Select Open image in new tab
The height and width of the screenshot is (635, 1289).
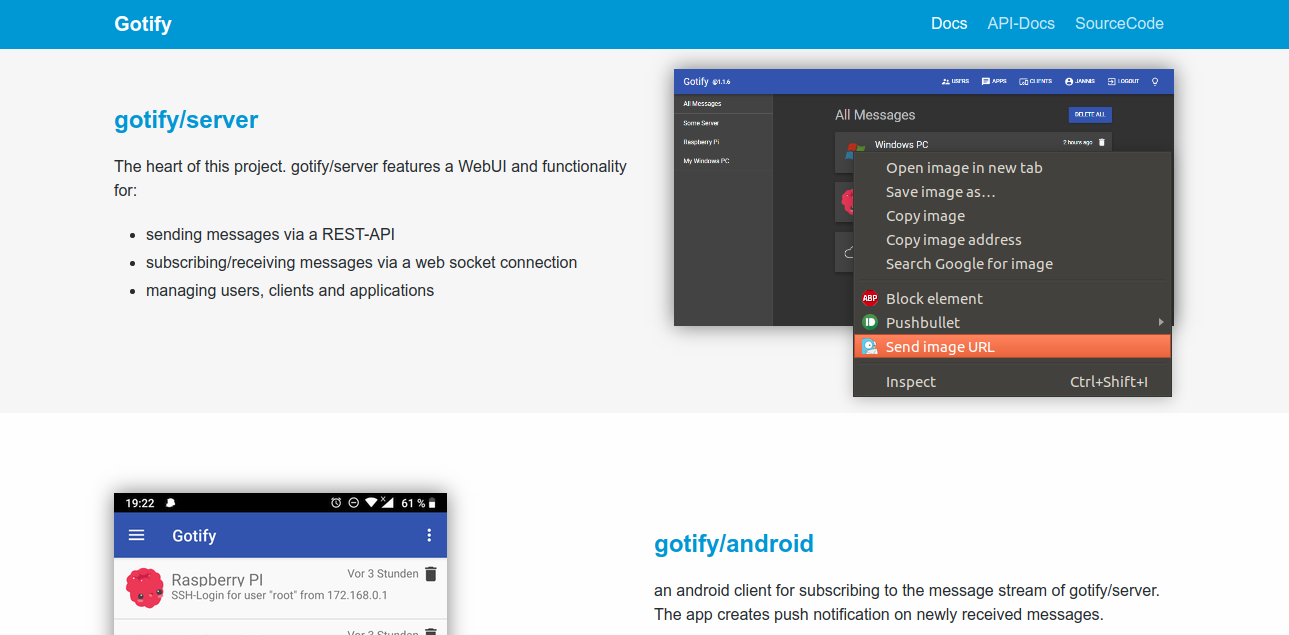(964, 168)
